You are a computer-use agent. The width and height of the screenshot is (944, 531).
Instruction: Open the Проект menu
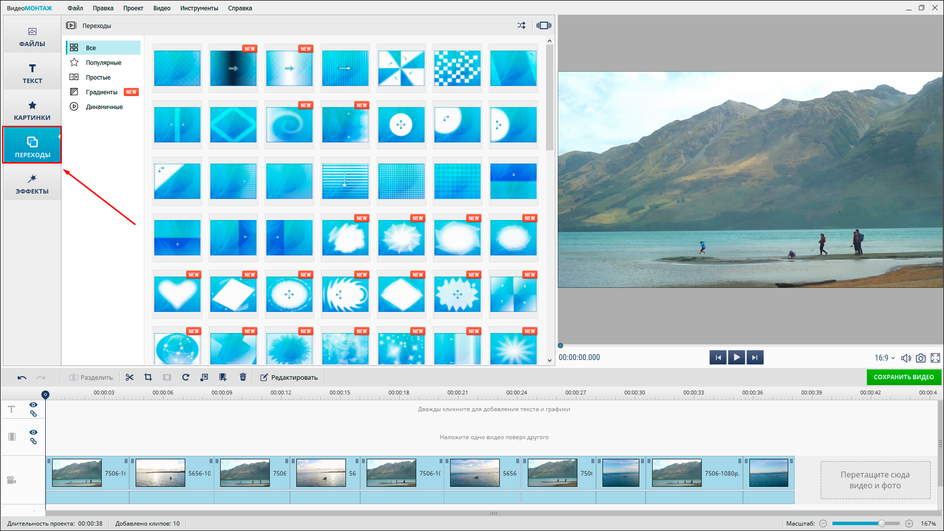(133, 8)
